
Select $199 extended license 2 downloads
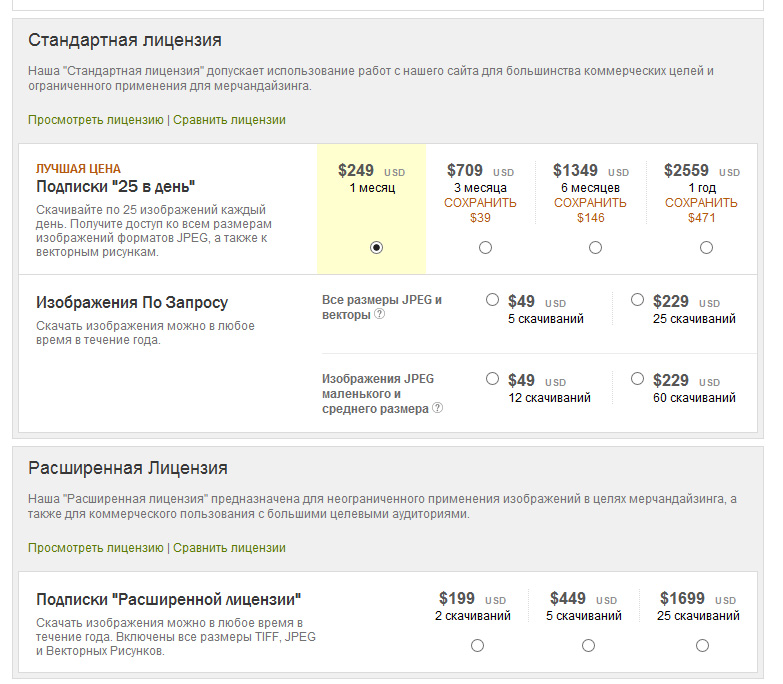coord(477,646)
